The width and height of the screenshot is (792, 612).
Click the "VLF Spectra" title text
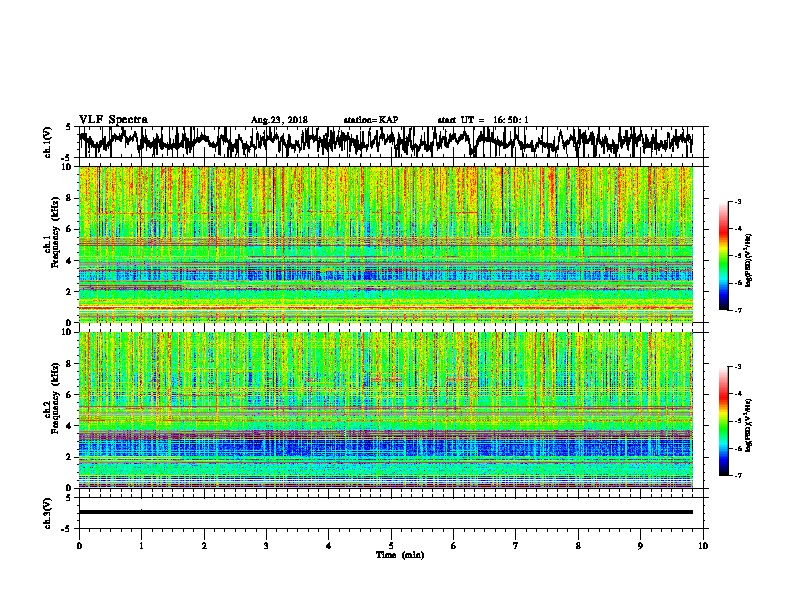pos(113,120)
